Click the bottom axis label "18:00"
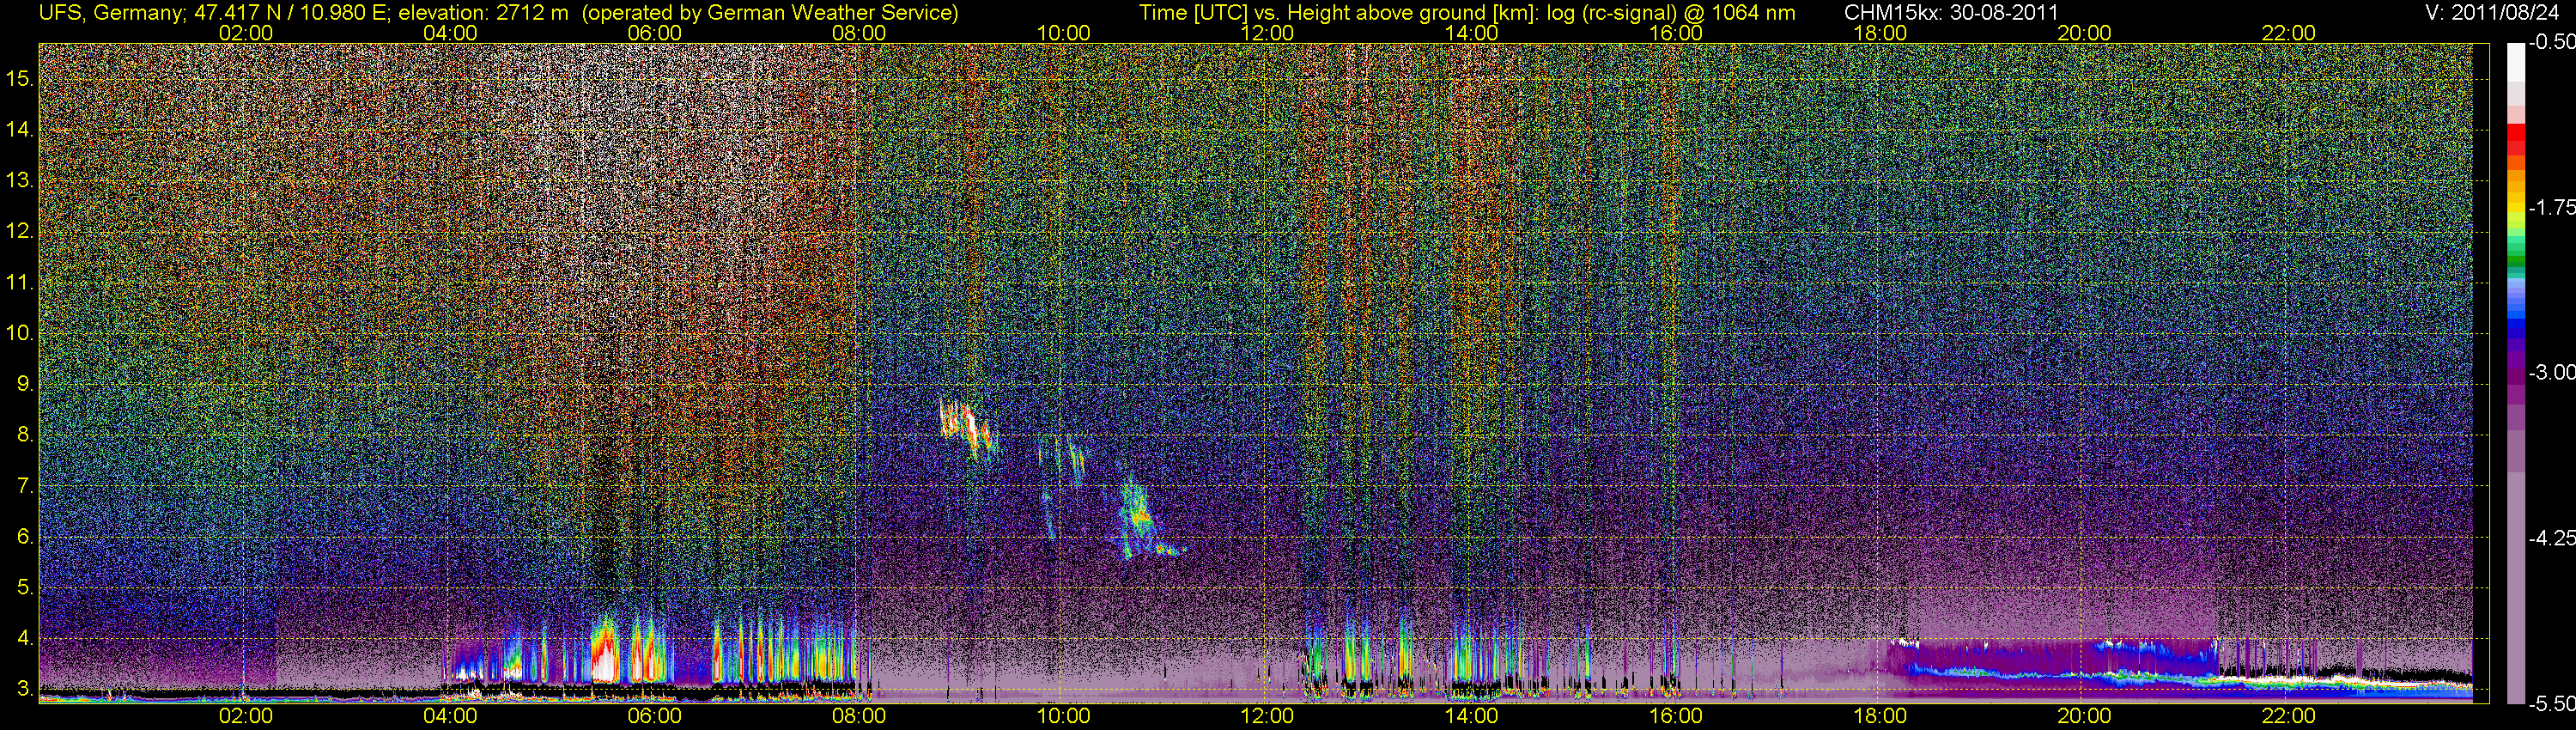 (1880, 716)
